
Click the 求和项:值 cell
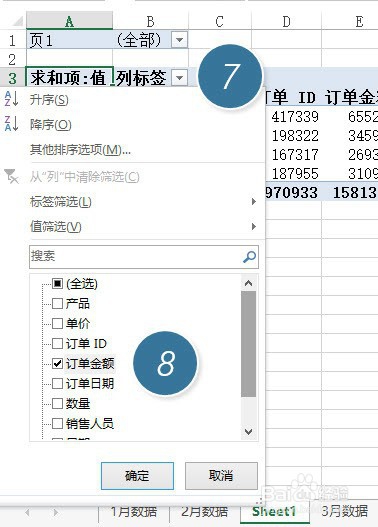point(70,78)
